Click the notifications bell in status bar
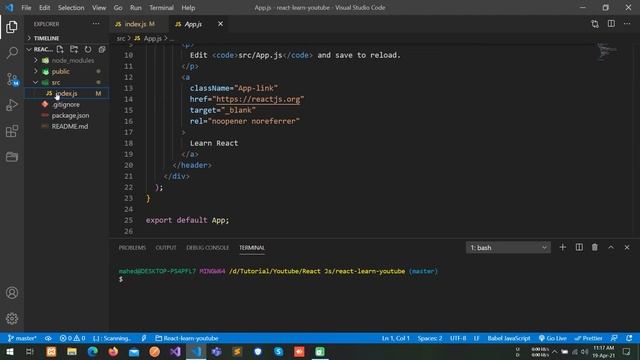Image resolution: width=640 pixels, height=360 pixels. click(x=629, y=338)
